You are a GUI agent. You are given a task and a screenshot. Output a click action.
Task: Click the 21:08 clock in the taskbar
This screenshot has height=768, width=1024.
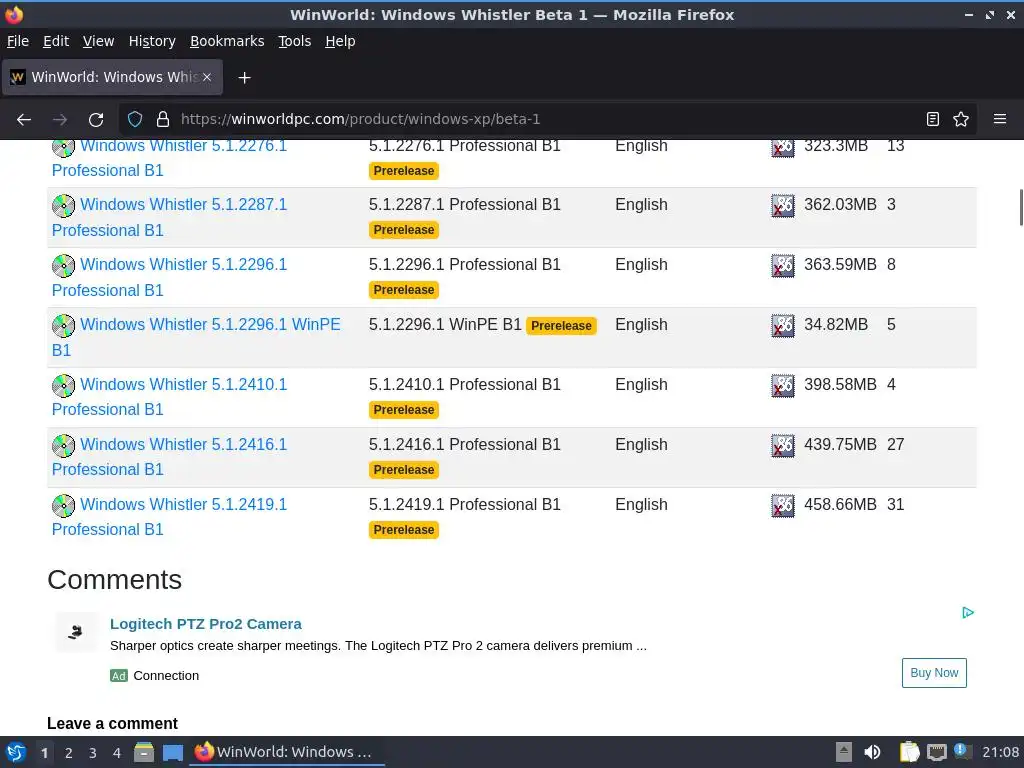(x=1000, y=752)
